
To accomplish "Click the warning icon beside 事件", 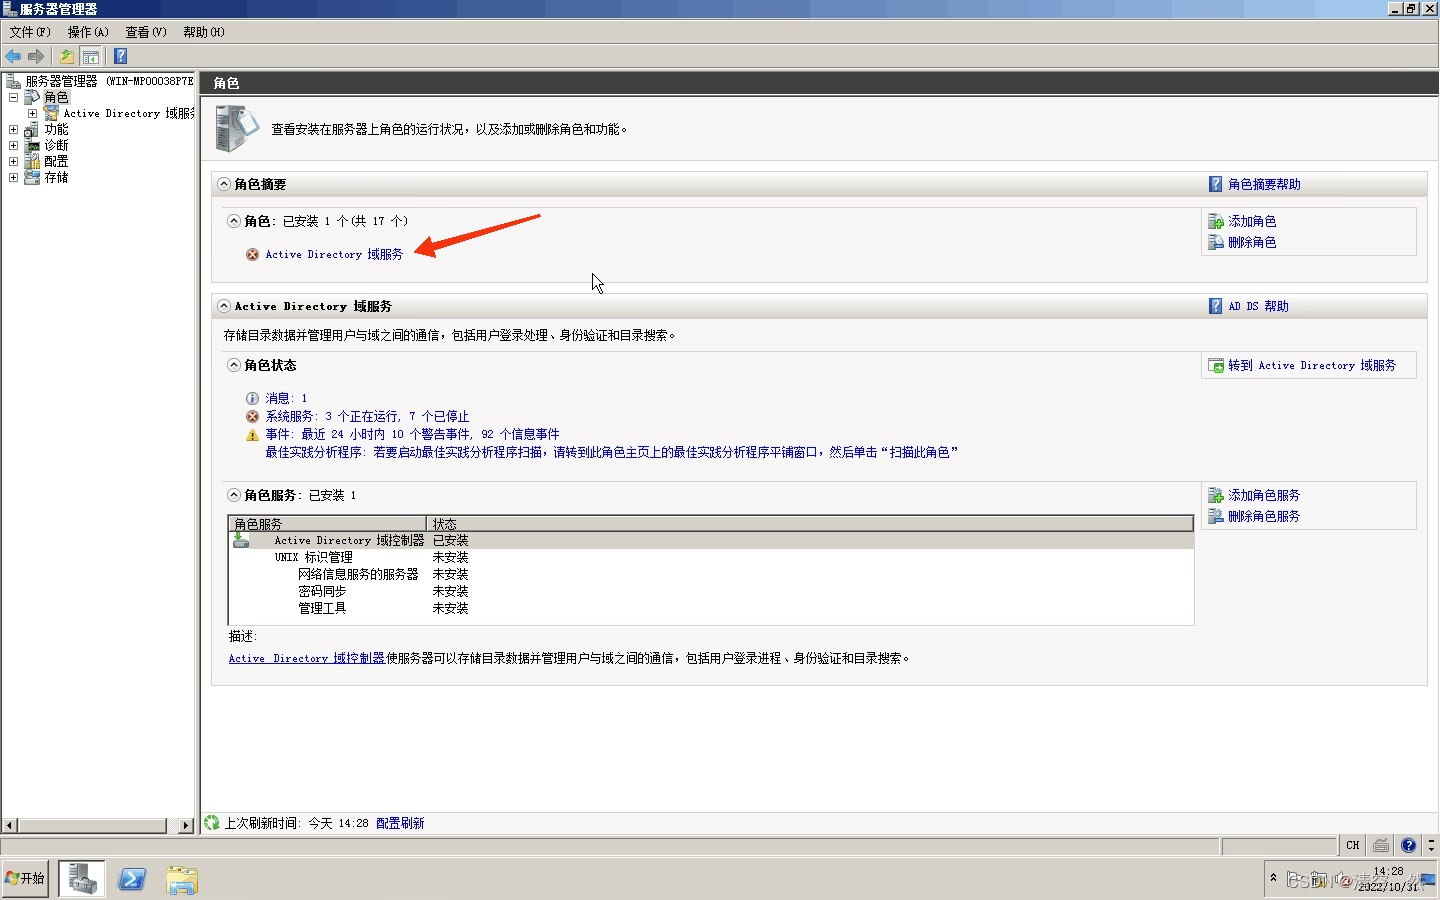I will click(x=252, y=434).
